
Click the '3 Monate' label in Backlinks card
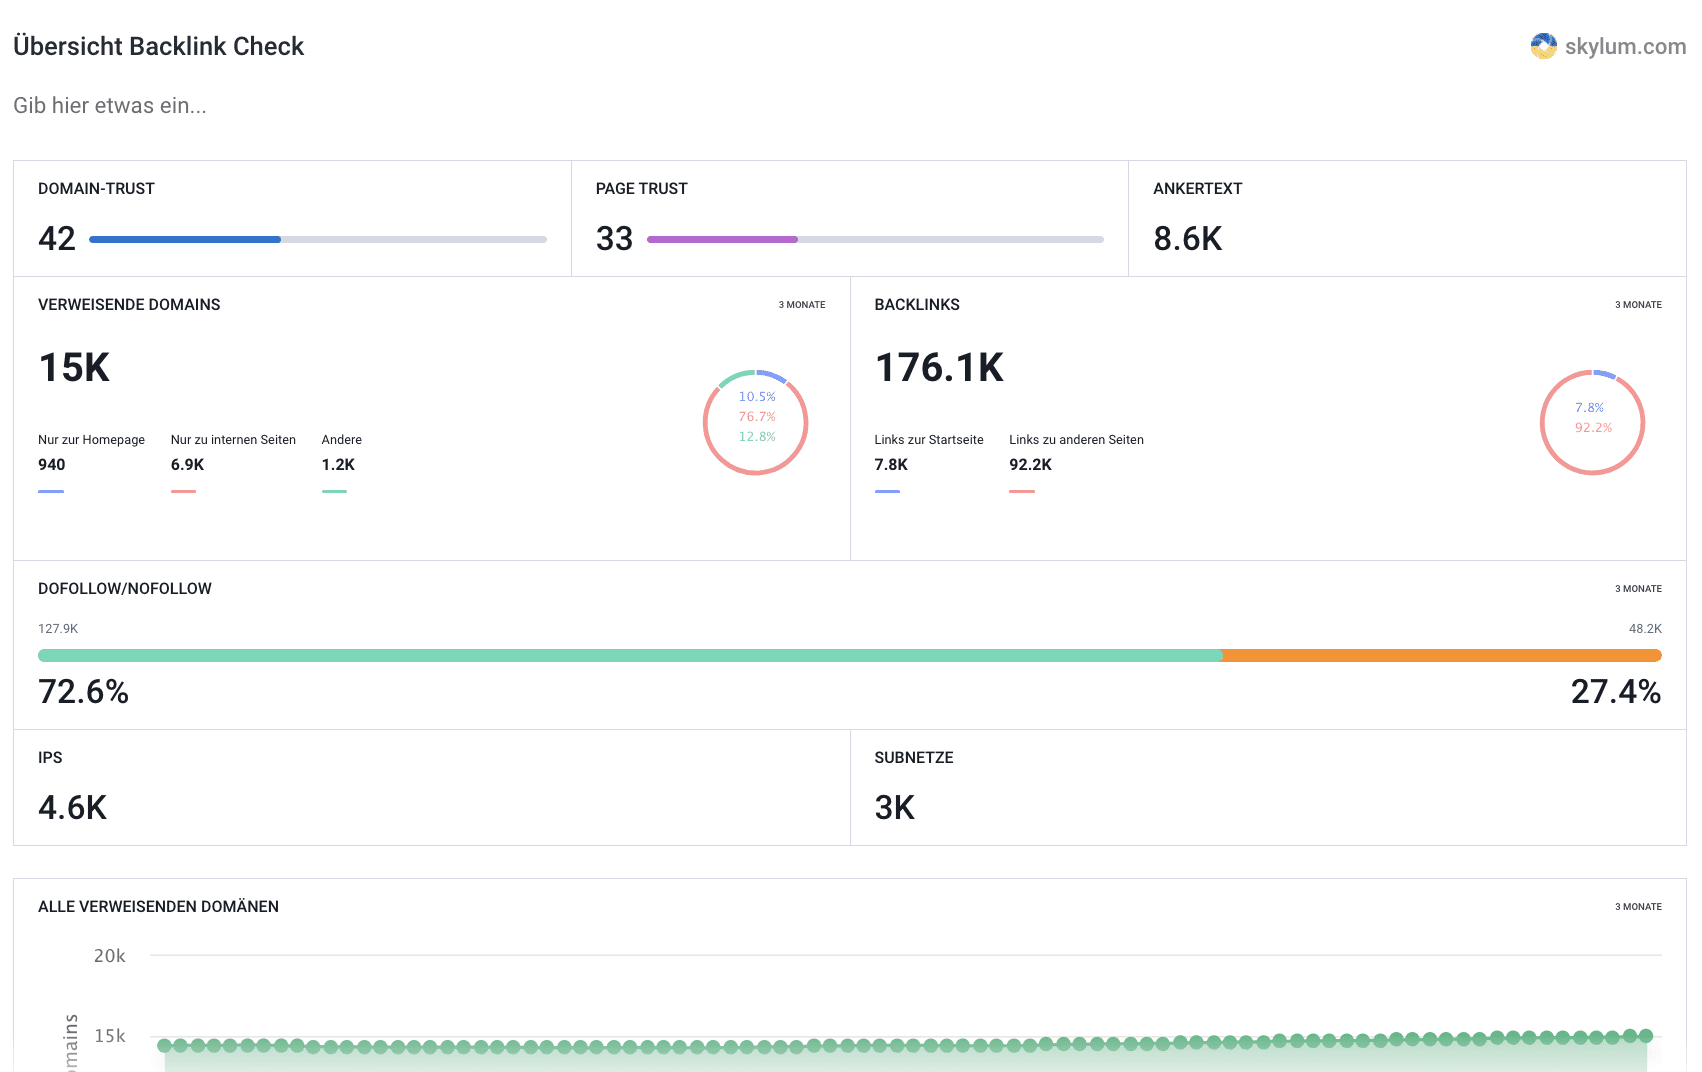click(x=1638, y=305)
